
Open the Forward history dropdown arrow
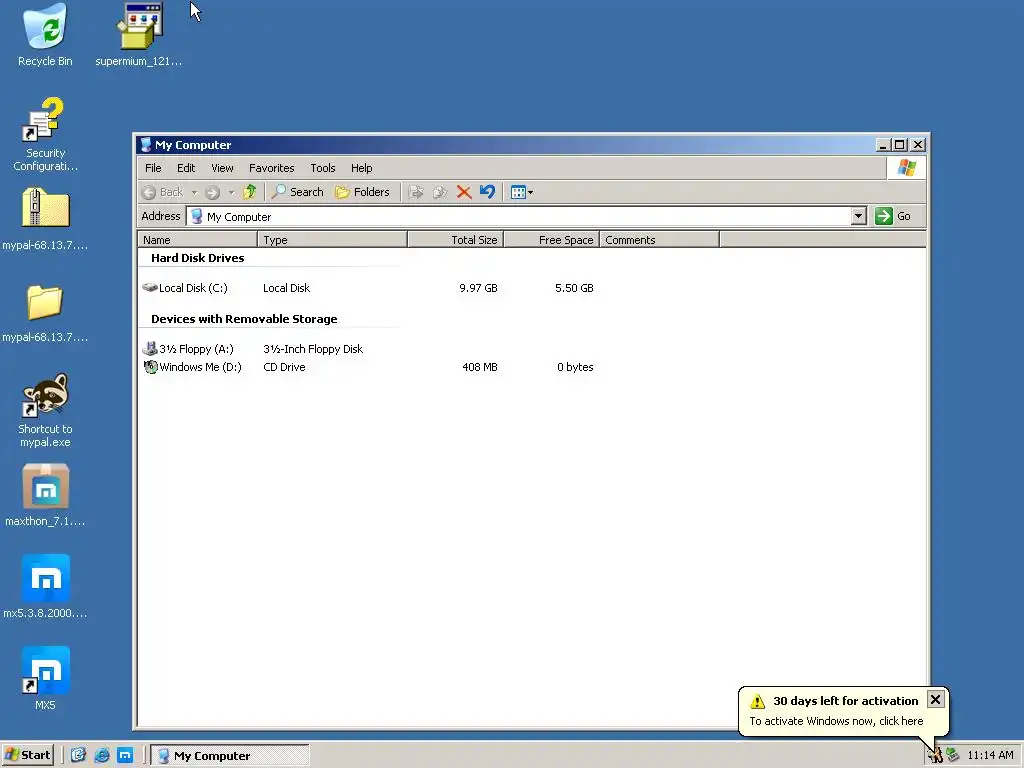tap(231, 193)
